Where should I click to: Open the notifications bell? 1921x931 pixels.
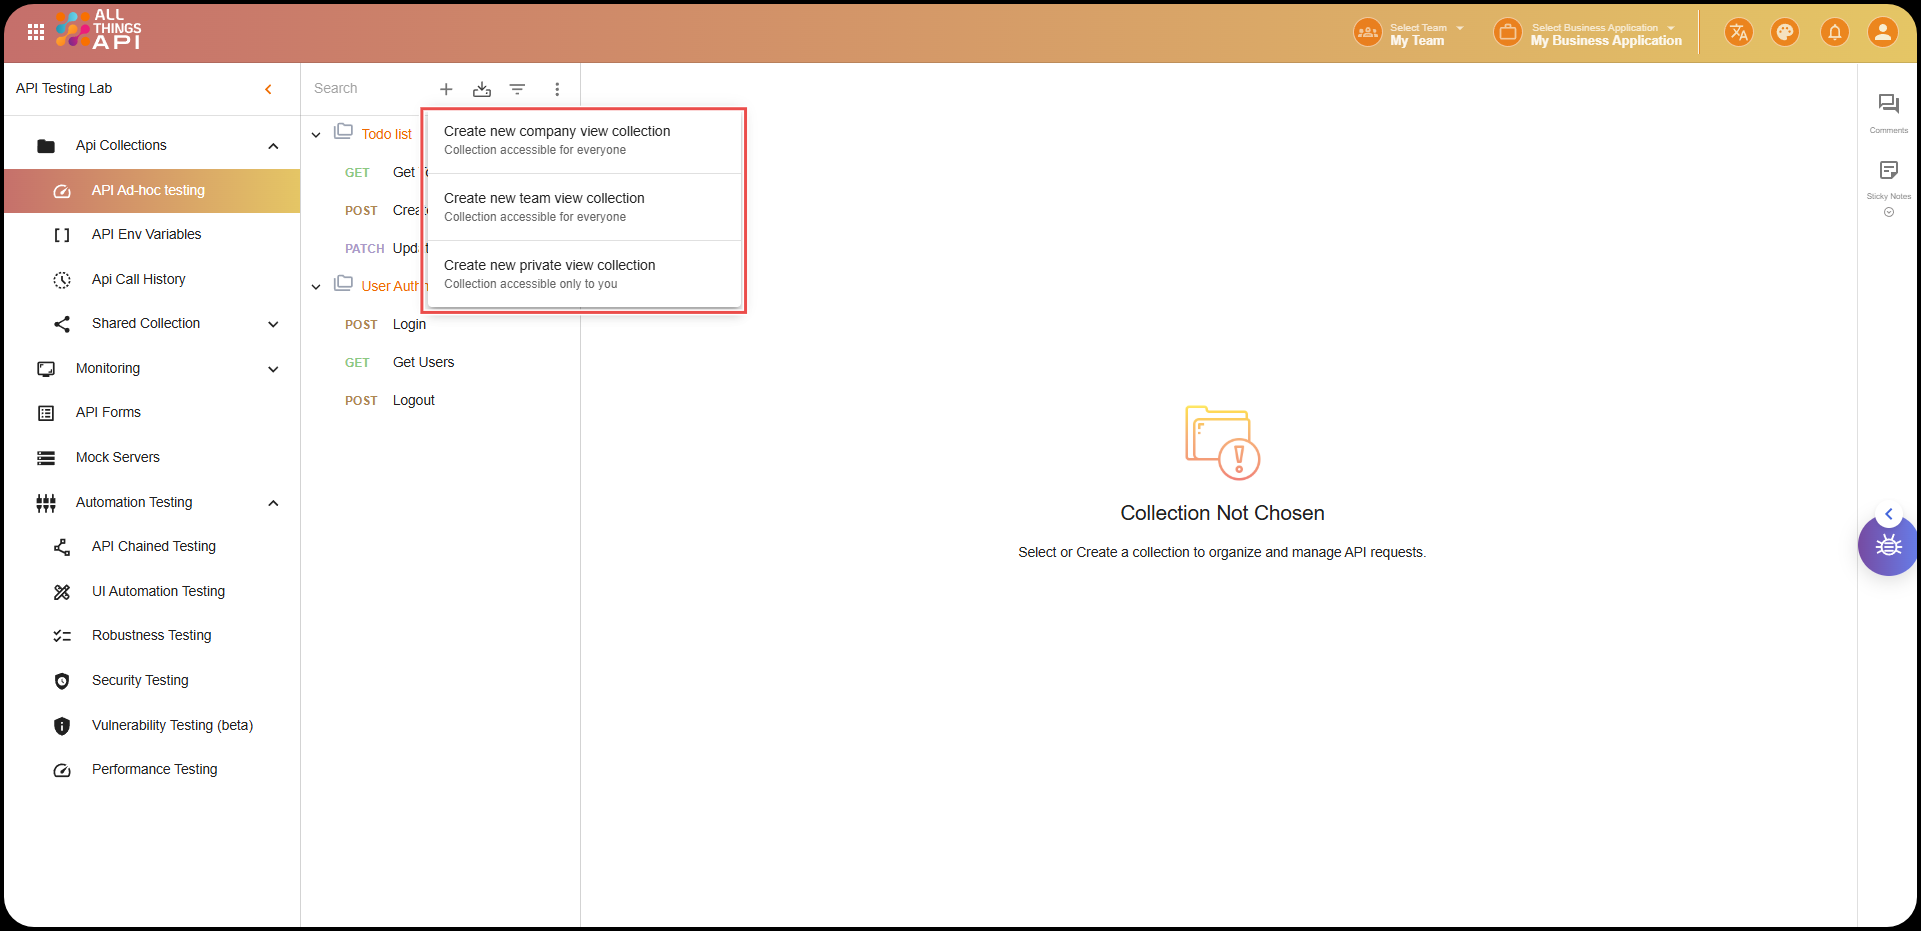click(x=1835, y=33)
